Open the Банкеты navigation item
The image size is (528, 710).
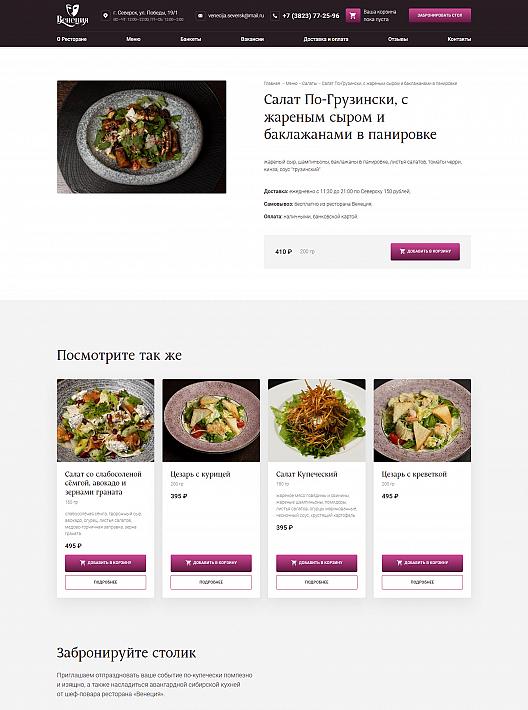coord(191,39)
